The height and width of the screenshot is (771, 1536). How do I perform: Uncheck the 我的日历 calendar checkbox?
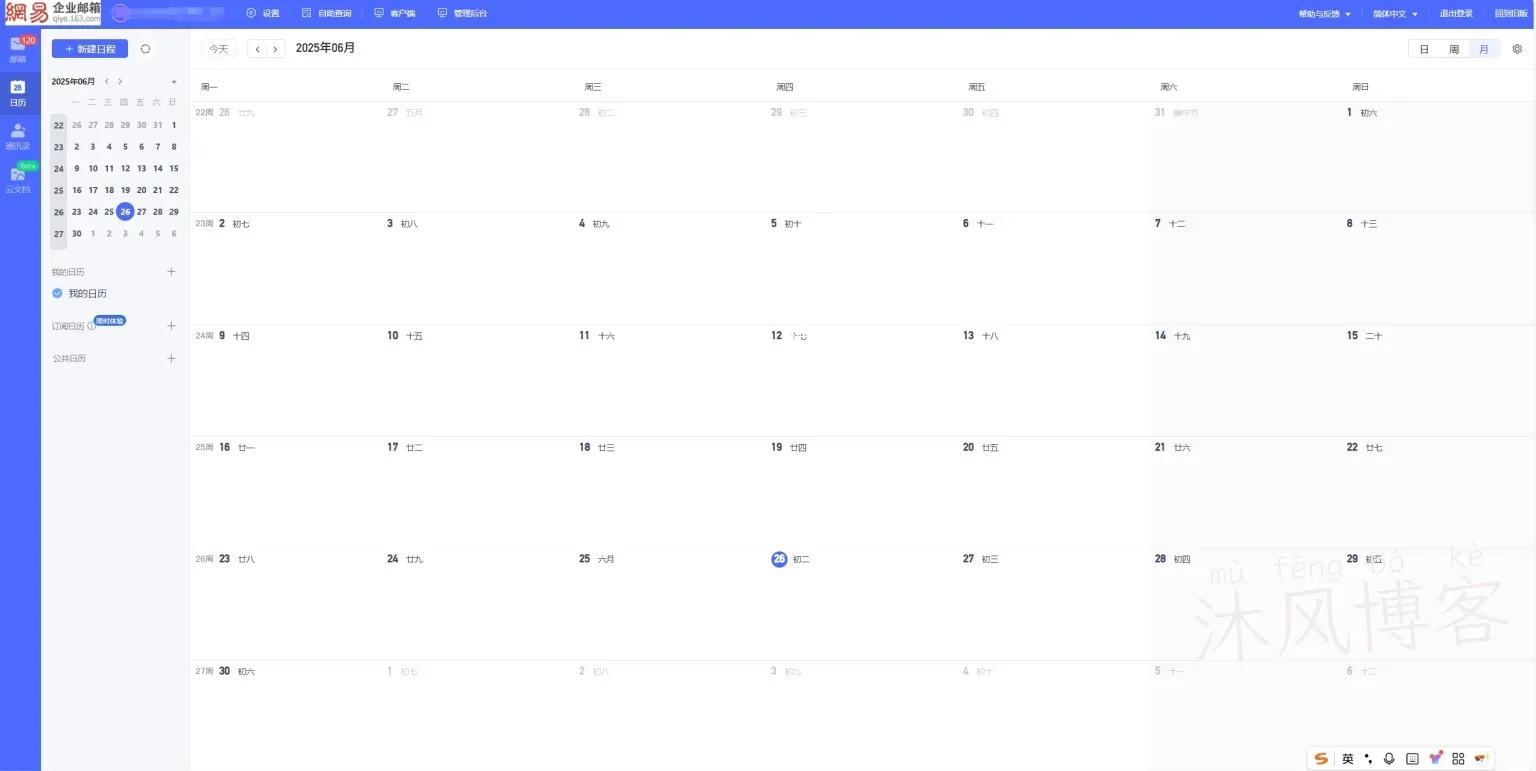pos(57,293)
